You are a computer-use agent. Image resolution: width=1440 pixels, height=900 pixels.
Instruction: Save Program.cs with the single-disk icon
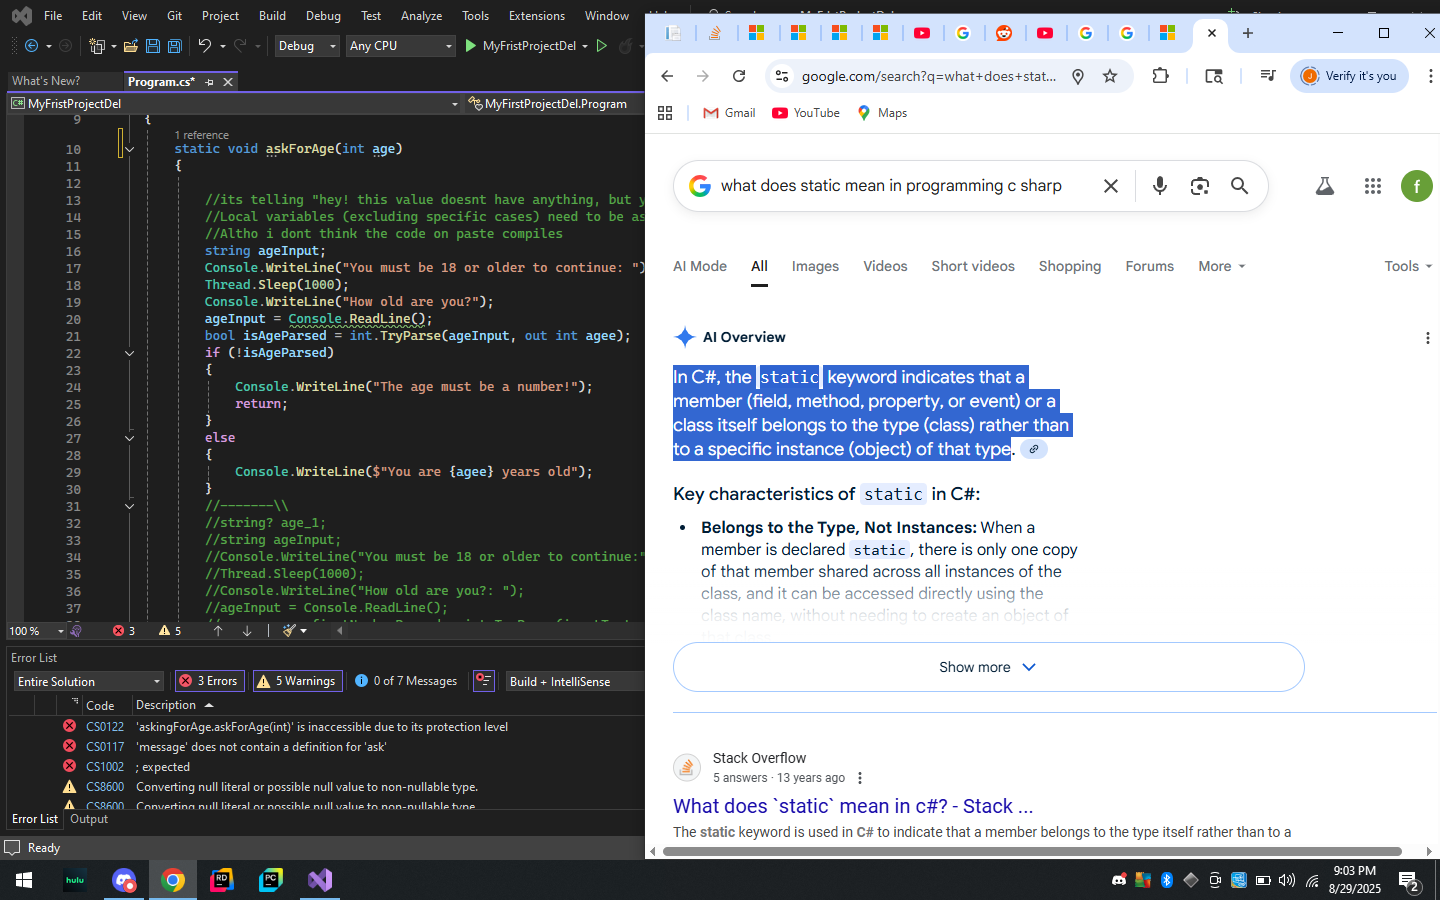[x=153, y=46]
